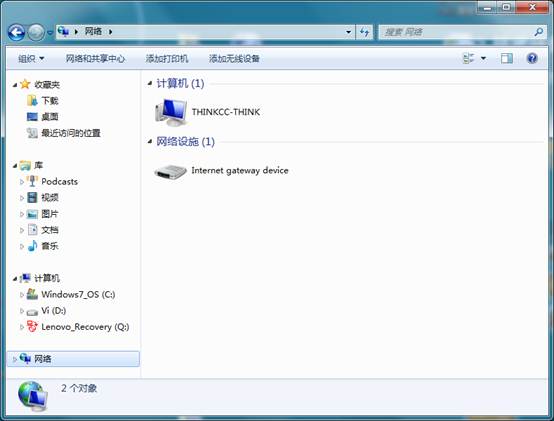Collapse the 计算机 (1) group header

[x=150, y=83]
